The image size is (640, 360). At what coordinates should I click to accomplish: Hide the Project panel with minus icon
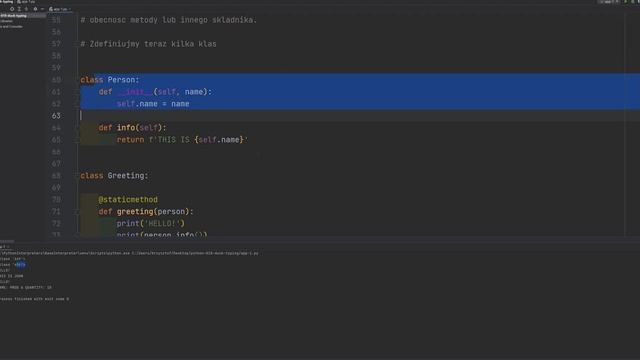click(42, 9)
